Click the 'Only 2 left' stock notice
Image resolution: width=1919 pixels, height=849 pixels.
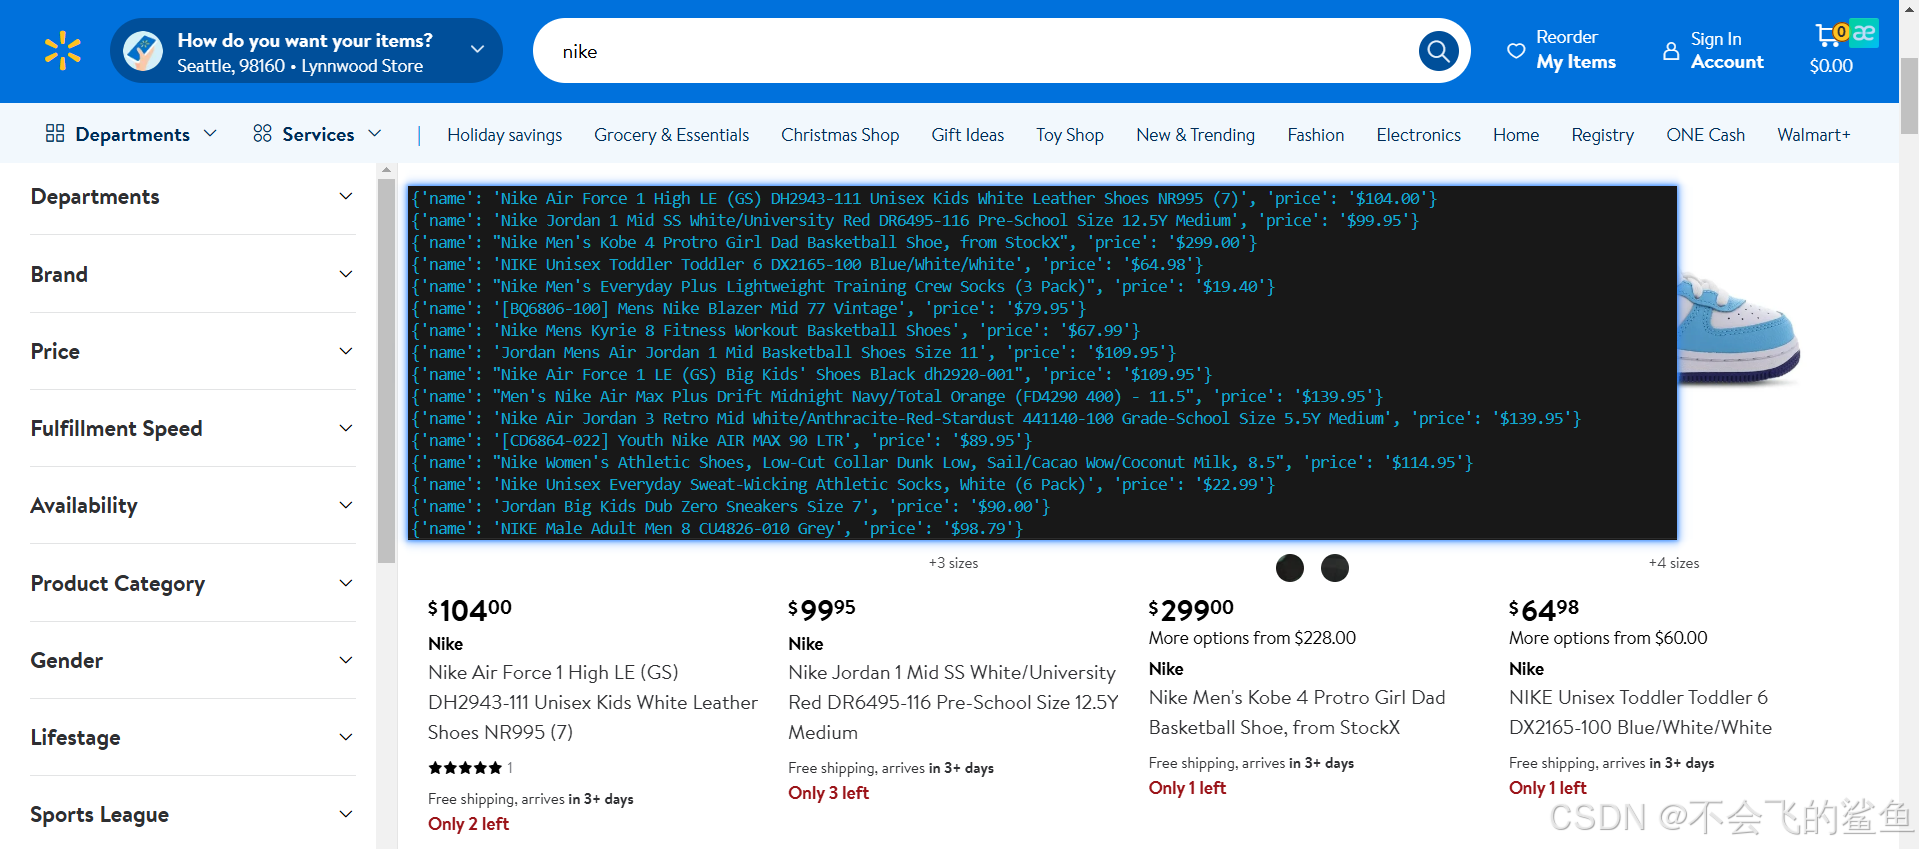click(x=468, y=824)
